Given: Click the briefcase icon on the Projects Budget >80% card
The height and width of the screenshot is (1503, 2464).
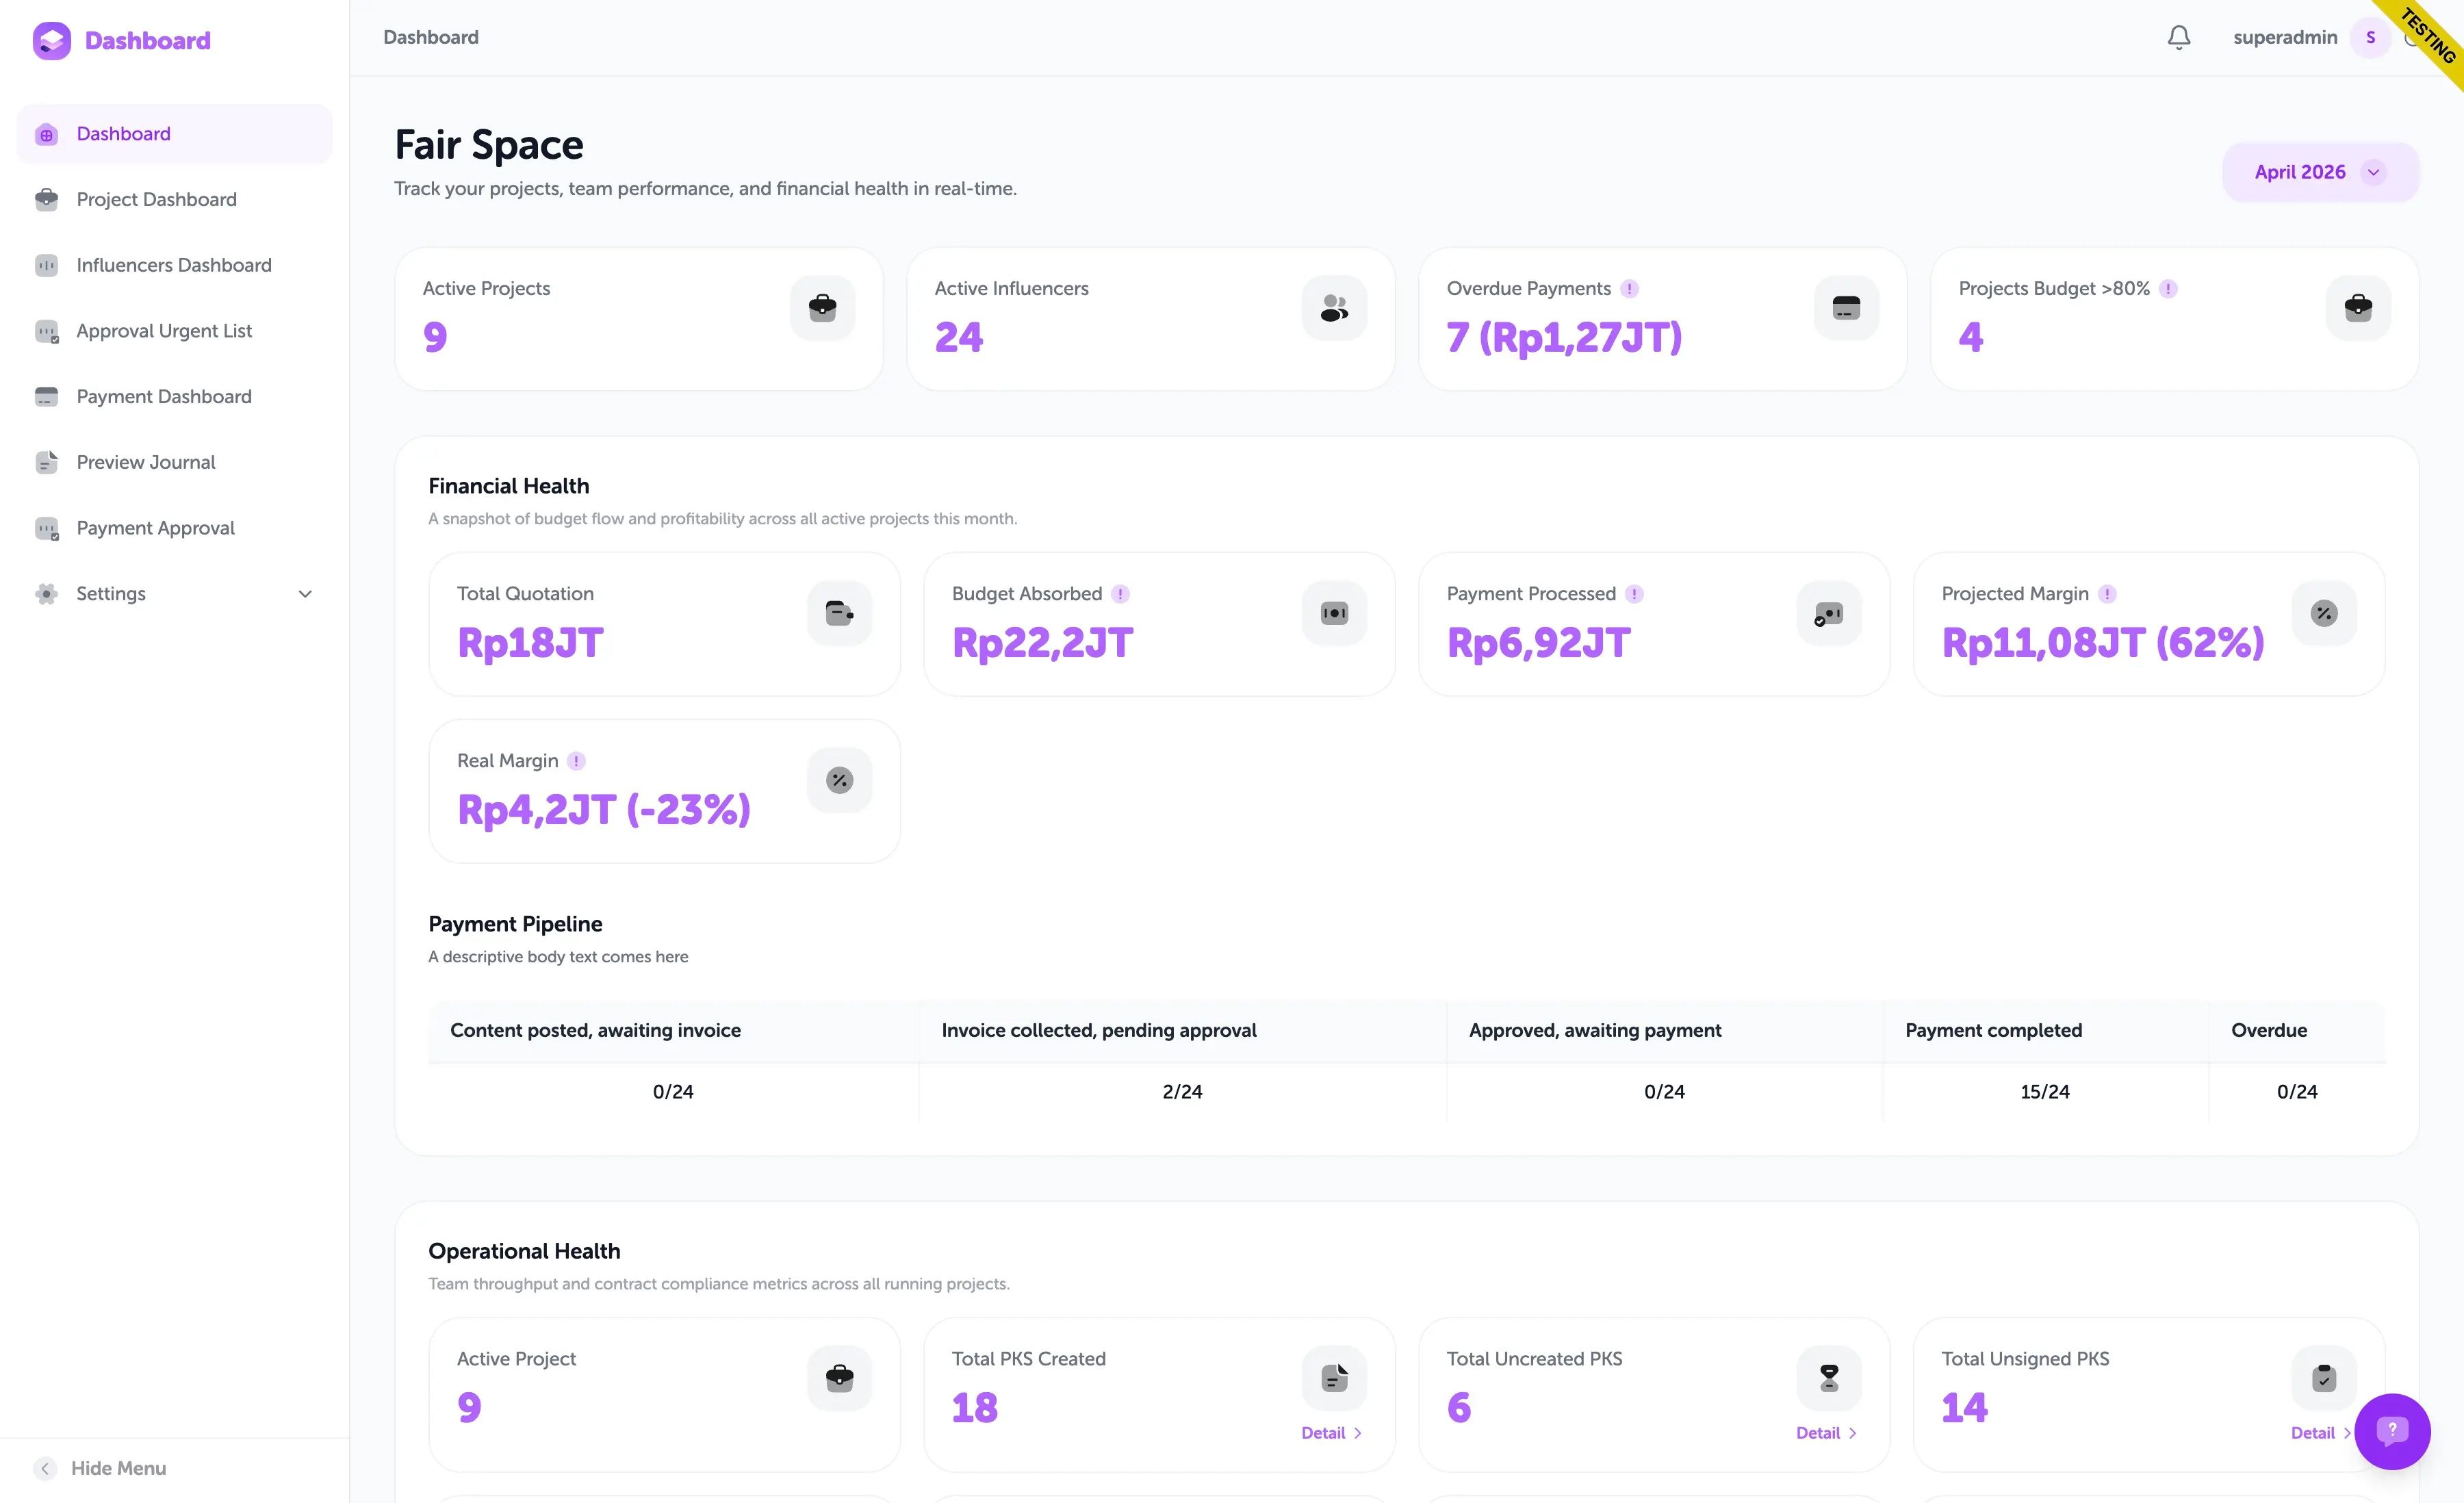Looking at the screenshot, I should (x=2358, y=307).
